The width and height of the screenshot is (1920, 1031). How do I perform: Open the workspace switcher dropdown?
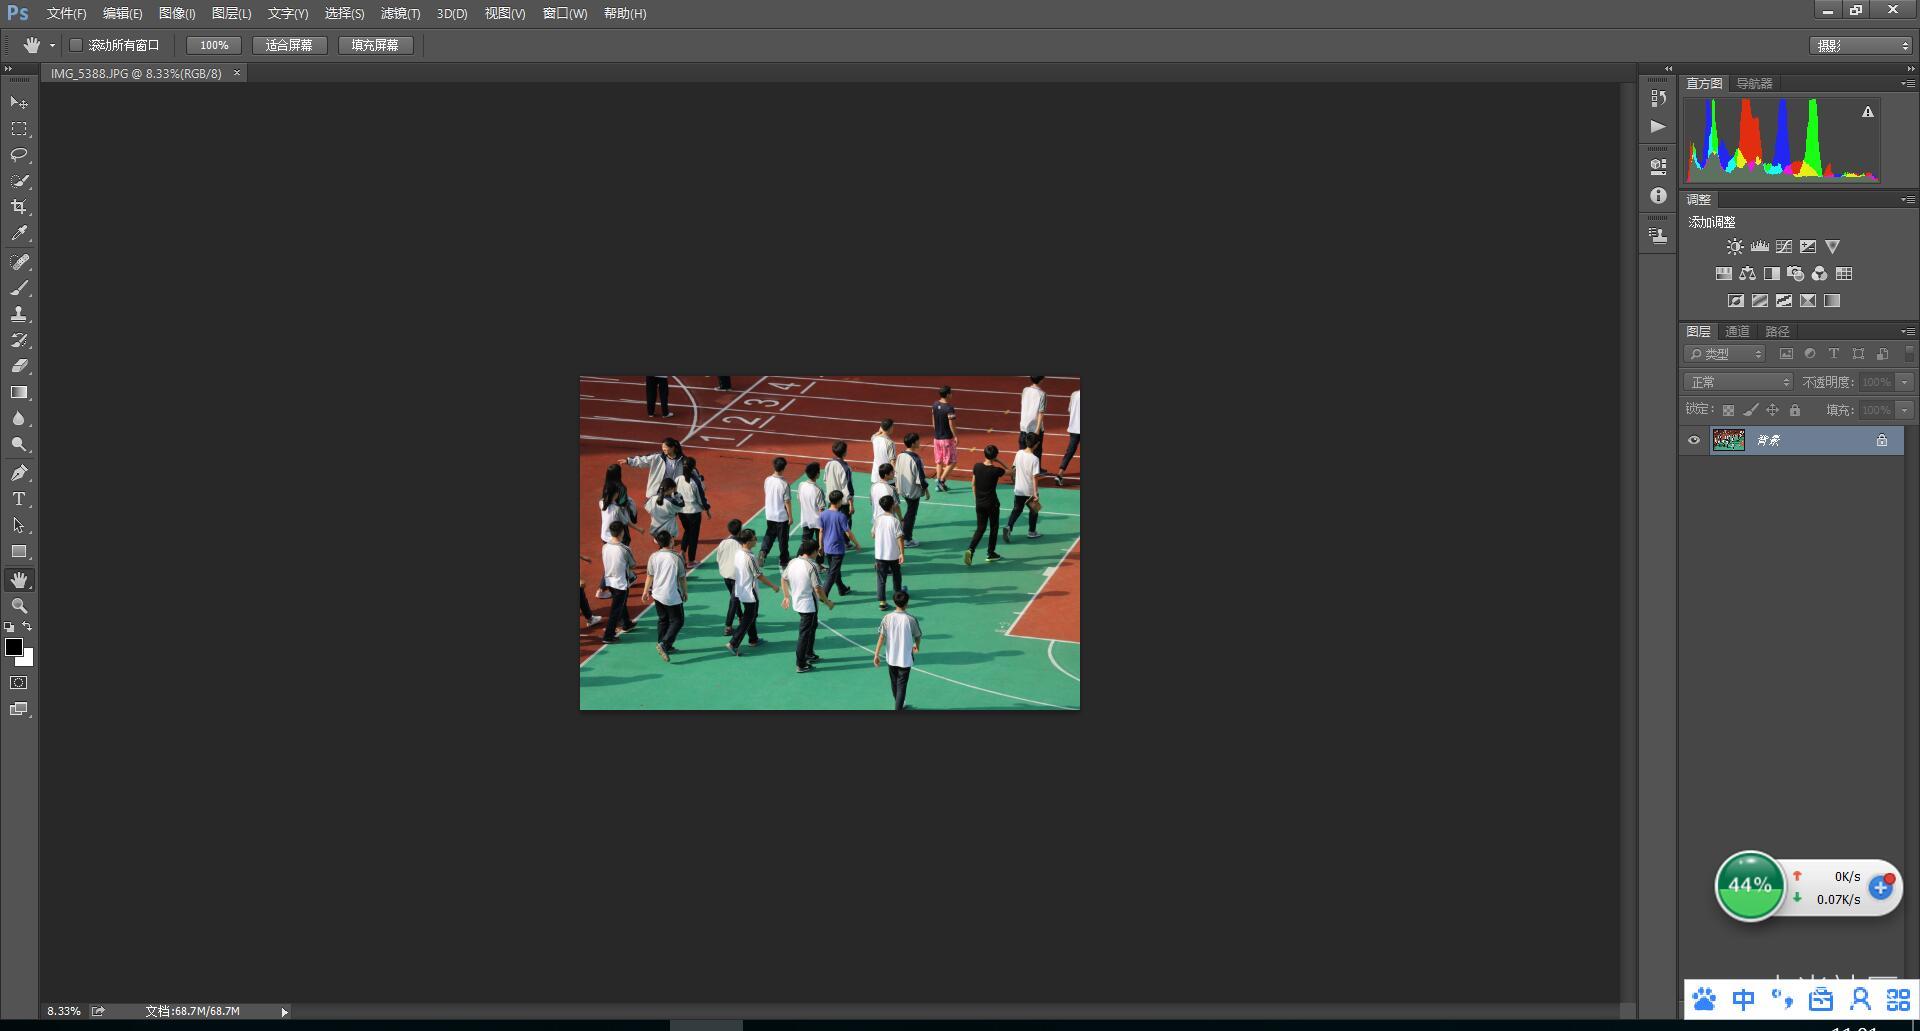pos(1861,46)
